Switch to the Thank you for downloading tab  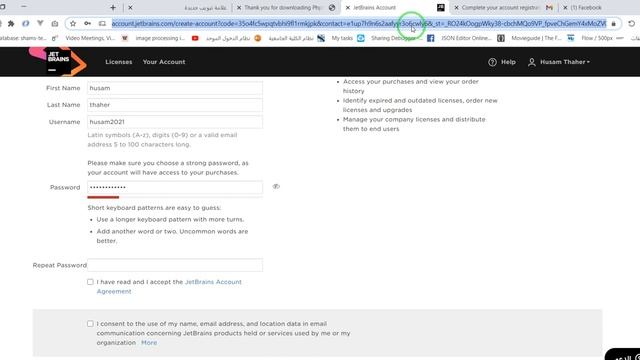click(286, 7)
